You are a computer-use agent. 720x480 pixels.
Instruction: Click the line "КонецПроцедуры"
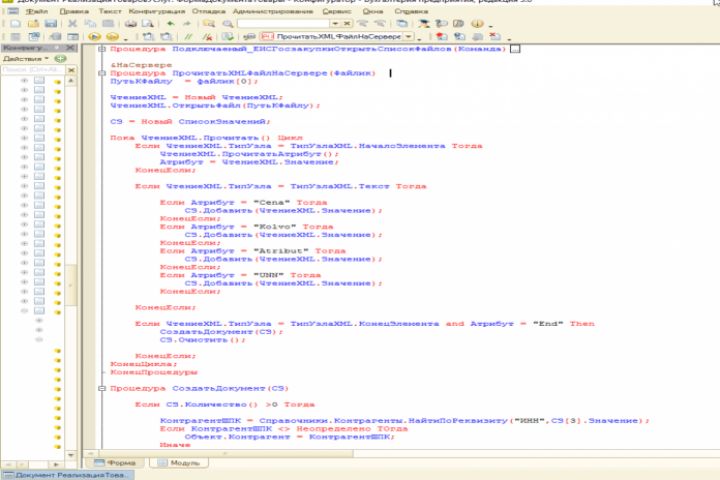154,372
